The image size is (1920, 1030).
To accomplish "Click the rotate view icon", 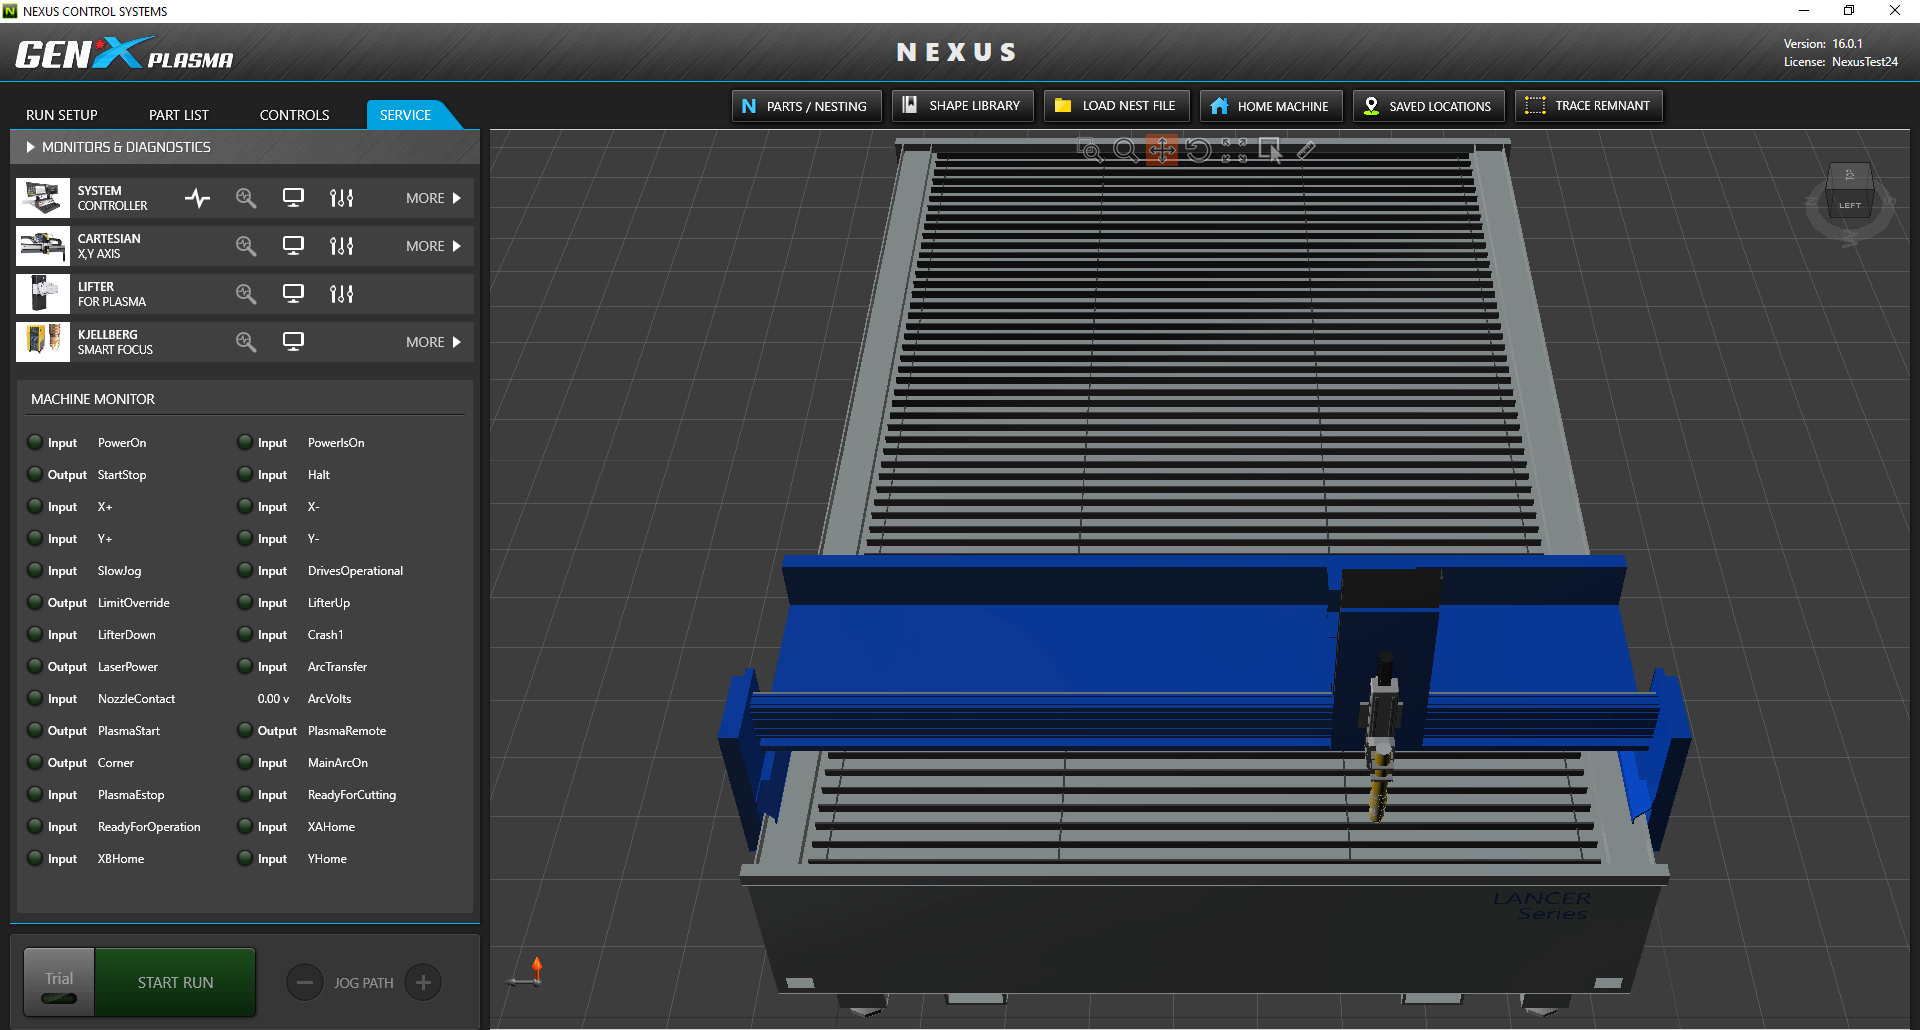I will coord(1198,150).
